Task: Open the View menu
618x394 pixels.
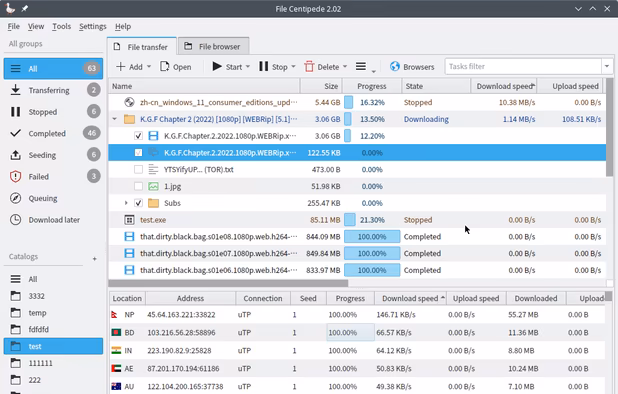Action: (36, 26)
